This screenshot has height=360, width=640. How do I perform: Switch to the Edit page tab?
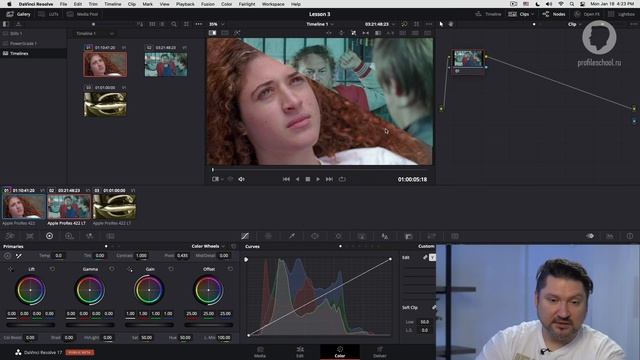(300, 352)
